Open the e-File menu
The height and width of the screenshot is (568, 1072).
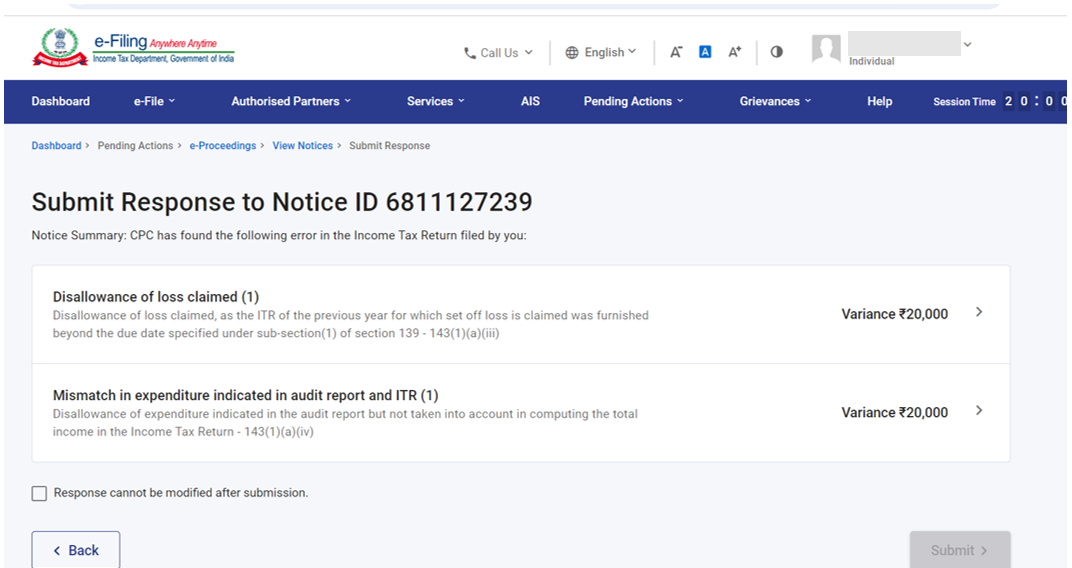pos(154,101)
